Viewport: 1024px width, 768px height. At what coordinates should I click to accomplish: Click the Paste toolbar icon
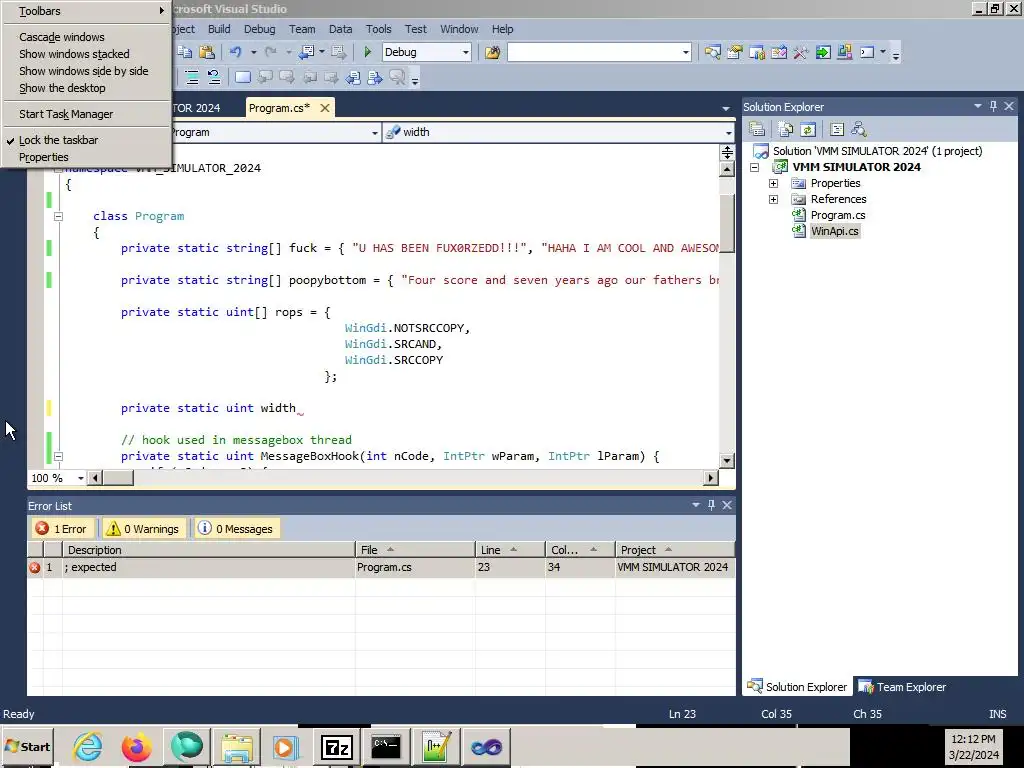(x=207, y=52)
